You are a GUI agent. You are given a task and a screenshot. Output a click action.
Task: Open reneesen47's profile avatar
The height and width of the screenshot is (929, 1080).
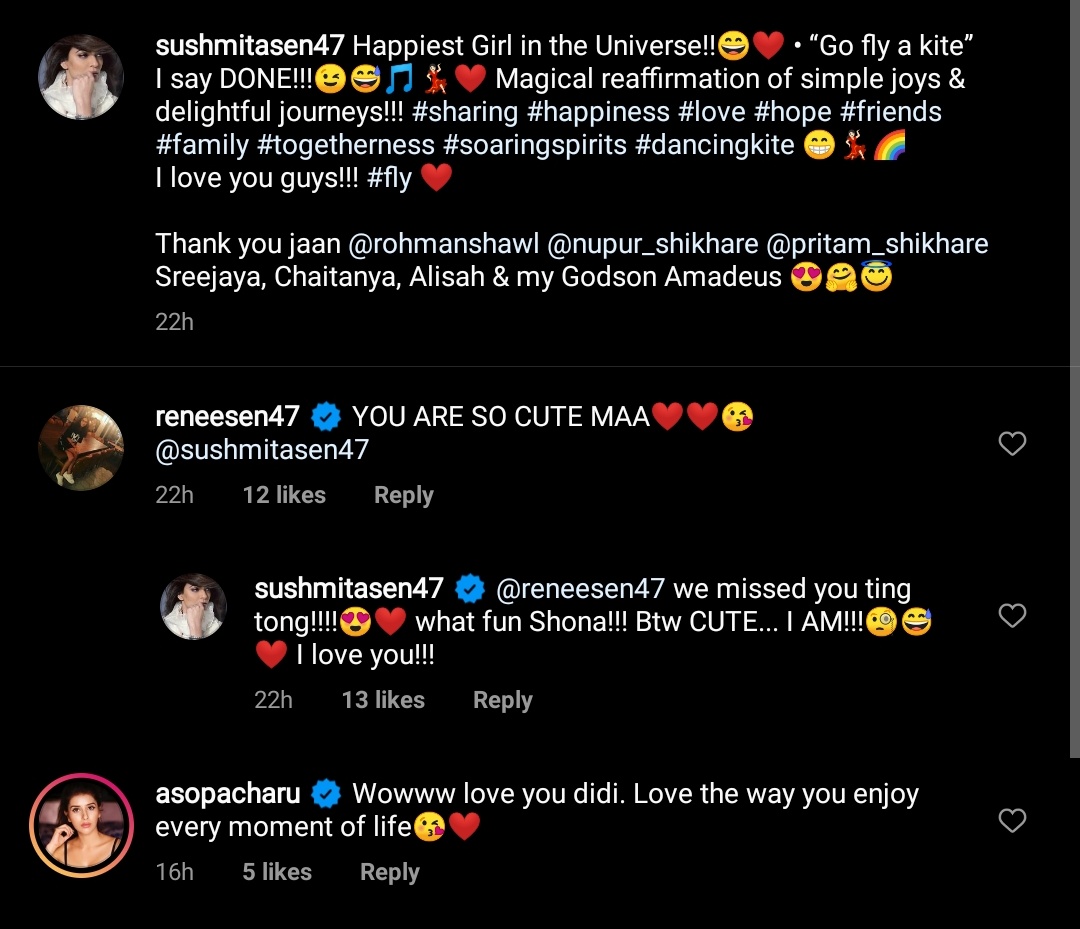(x=81, y=448)
